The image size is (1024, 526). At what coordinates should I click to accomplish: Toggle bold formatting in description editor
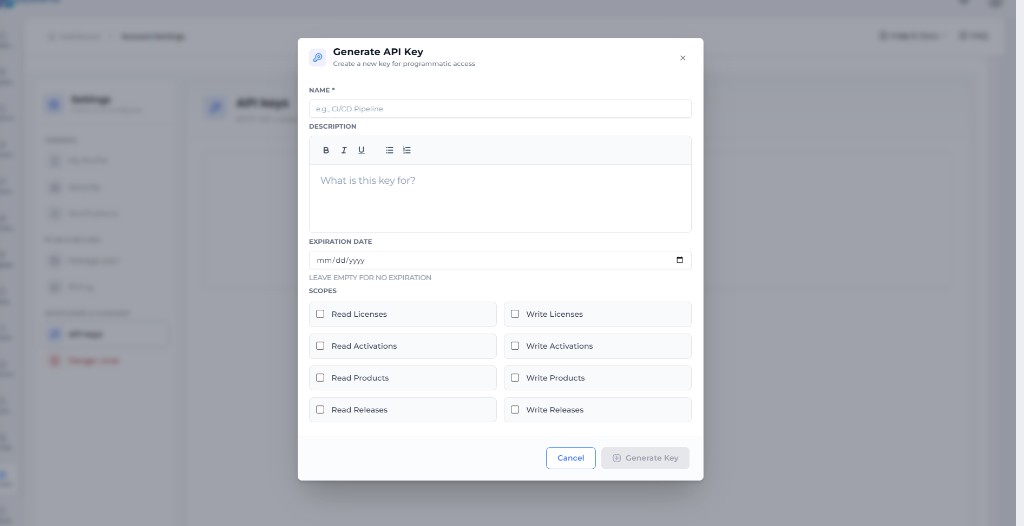326,150
